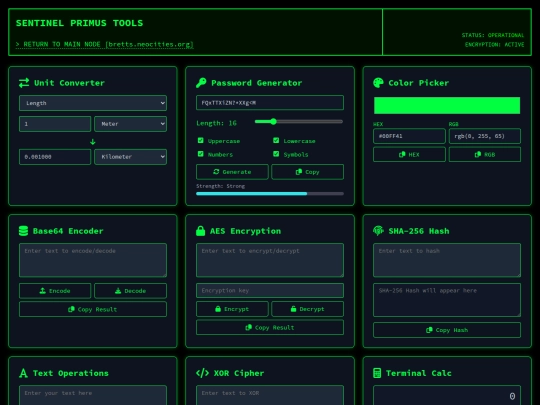Click the Unit Converter swap arrows icon
The height and width of the screenshot is (405, 540).
click(24, 83)
